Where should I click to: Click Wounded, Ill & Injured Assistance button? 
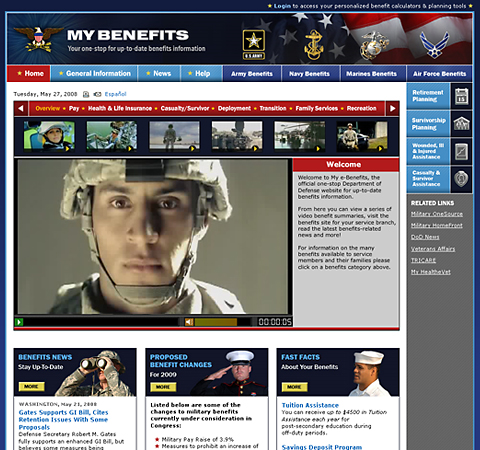[x=428, y=152]
